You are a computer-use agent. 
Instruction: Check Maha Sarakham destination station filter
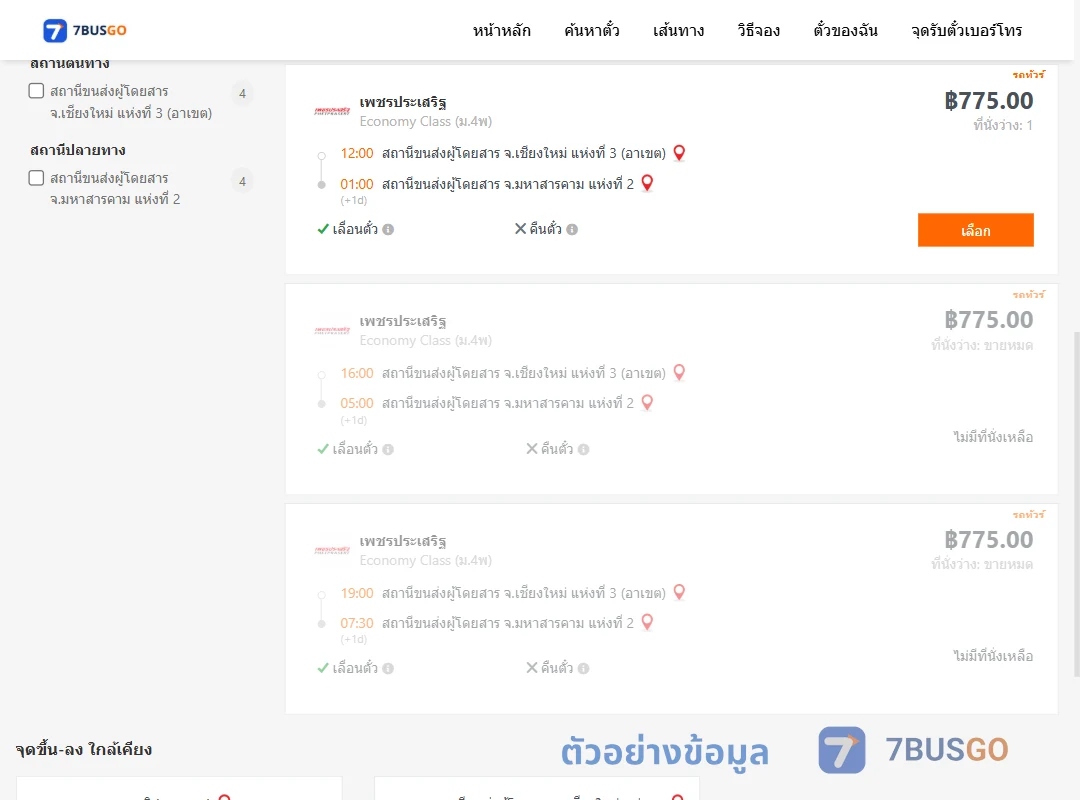tap(37, 178)
